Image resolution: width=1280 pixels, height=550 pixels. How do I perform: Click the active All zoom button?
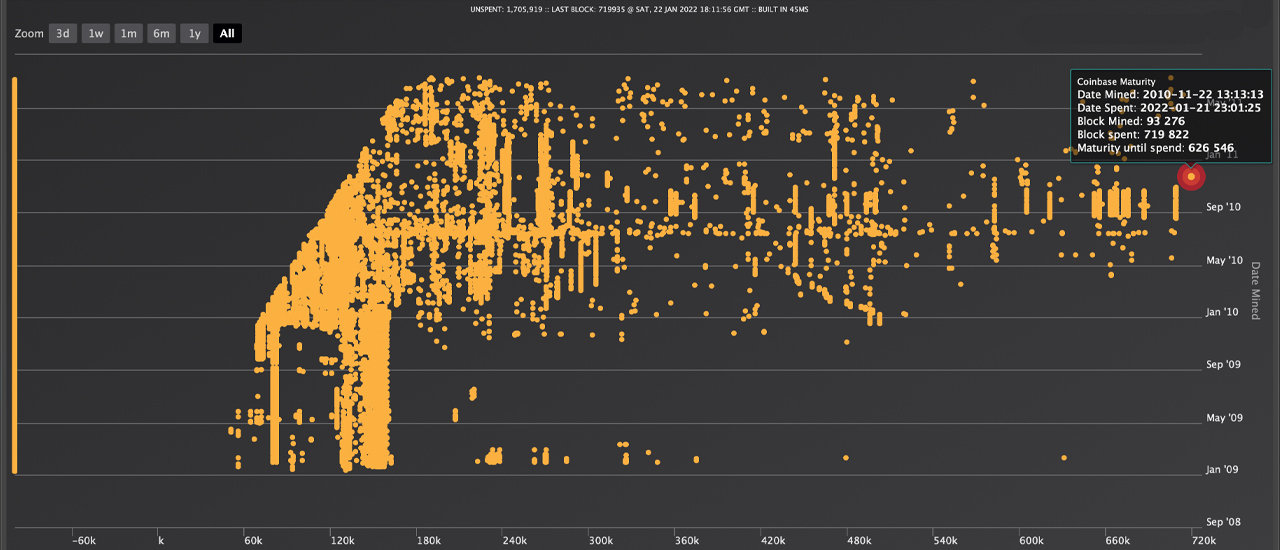point(227,33)
